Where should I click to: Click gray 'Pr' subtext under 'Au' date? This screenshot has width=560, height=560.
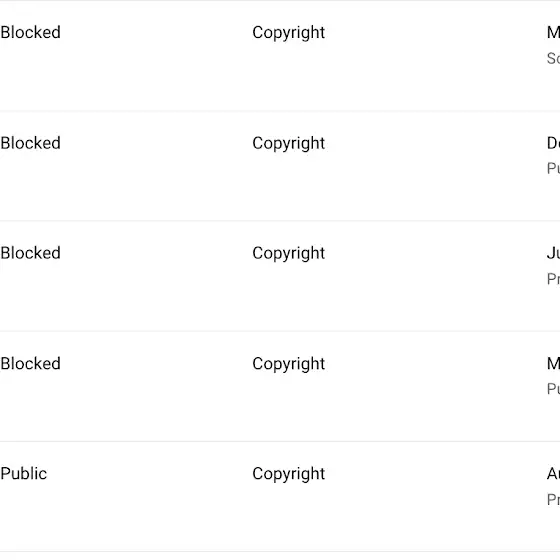(x=553, y=499)
